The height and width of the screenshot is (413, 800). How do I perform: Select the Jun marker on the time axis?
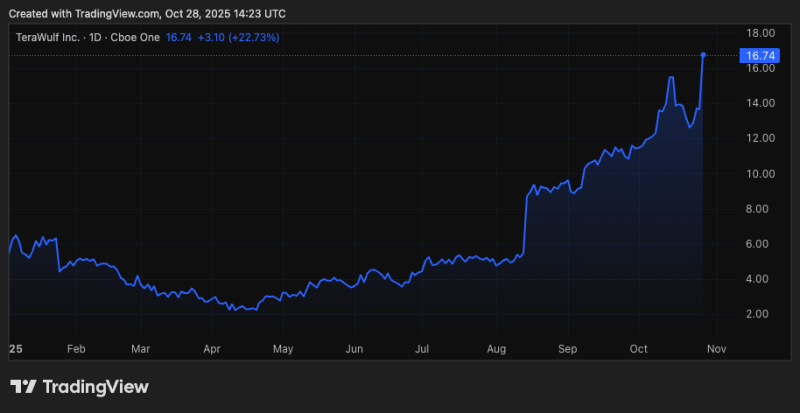tap(353, 349)
